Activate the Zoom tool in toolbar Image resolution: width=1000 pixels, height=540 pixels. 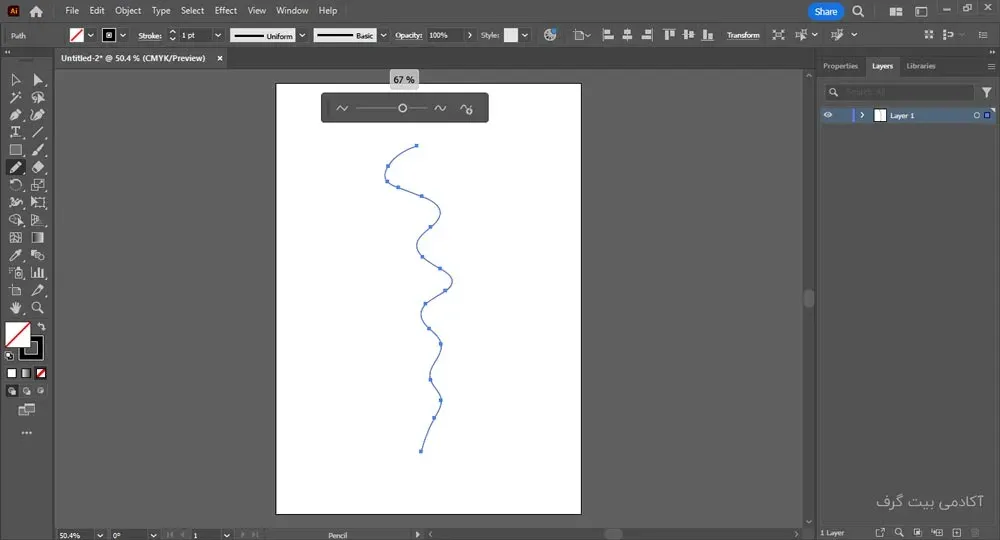point(38,308)
